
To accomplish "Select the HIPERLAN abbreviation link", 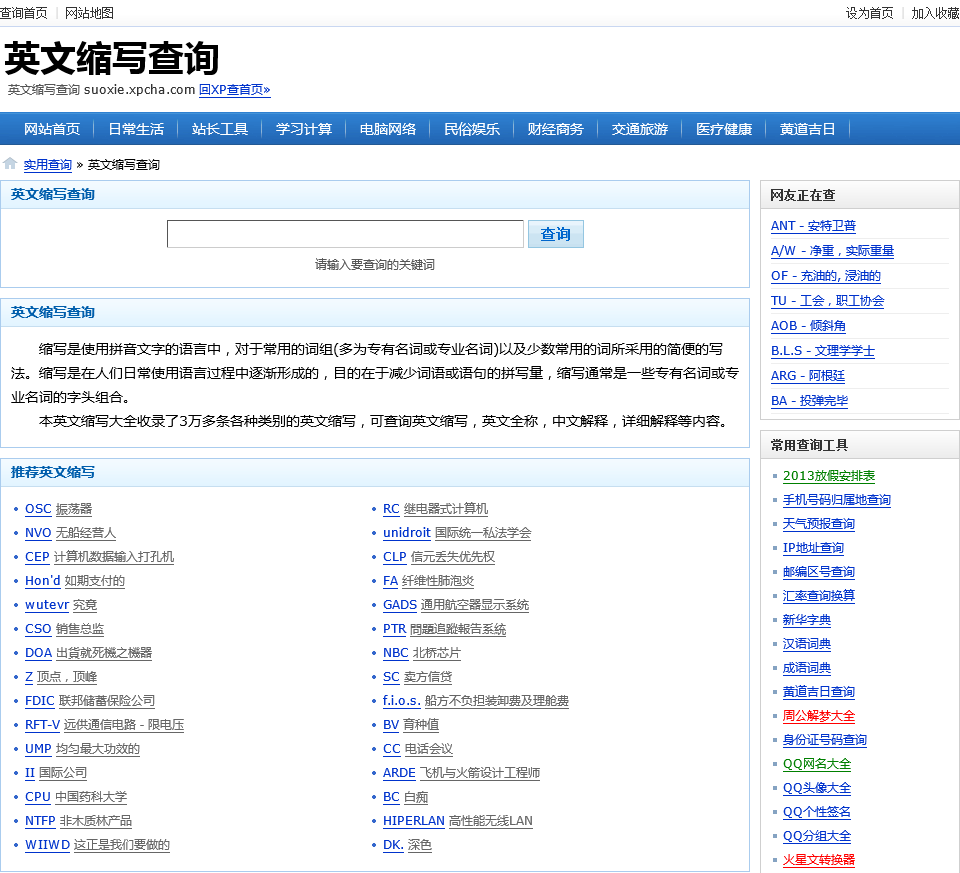I will (413, 821).
